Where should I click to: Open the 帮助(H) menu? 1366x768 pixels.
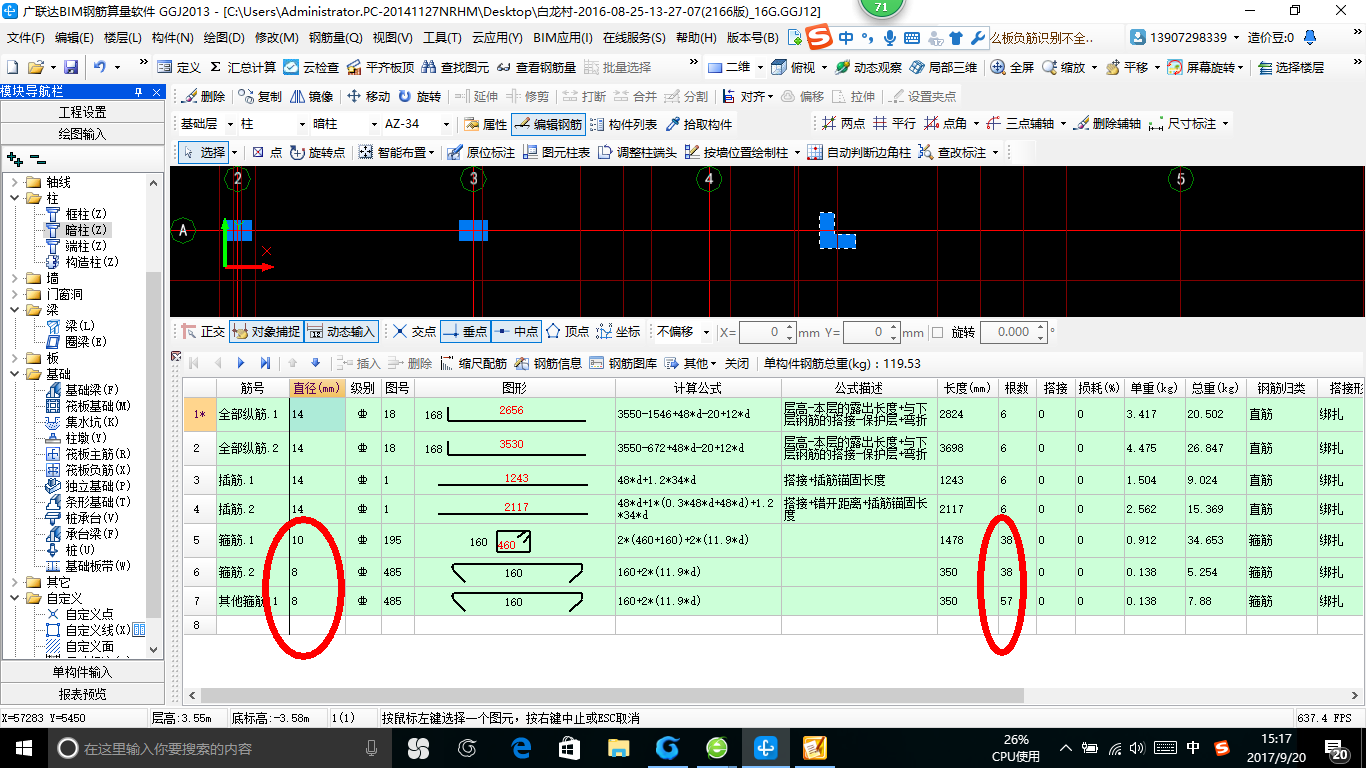tap(696, 38)
